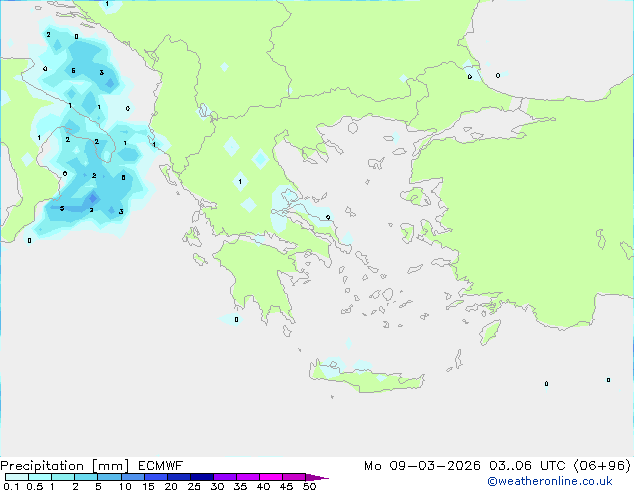Click the 'ECMWF' model label
The image size is (634, 490).
click(161, 466)
